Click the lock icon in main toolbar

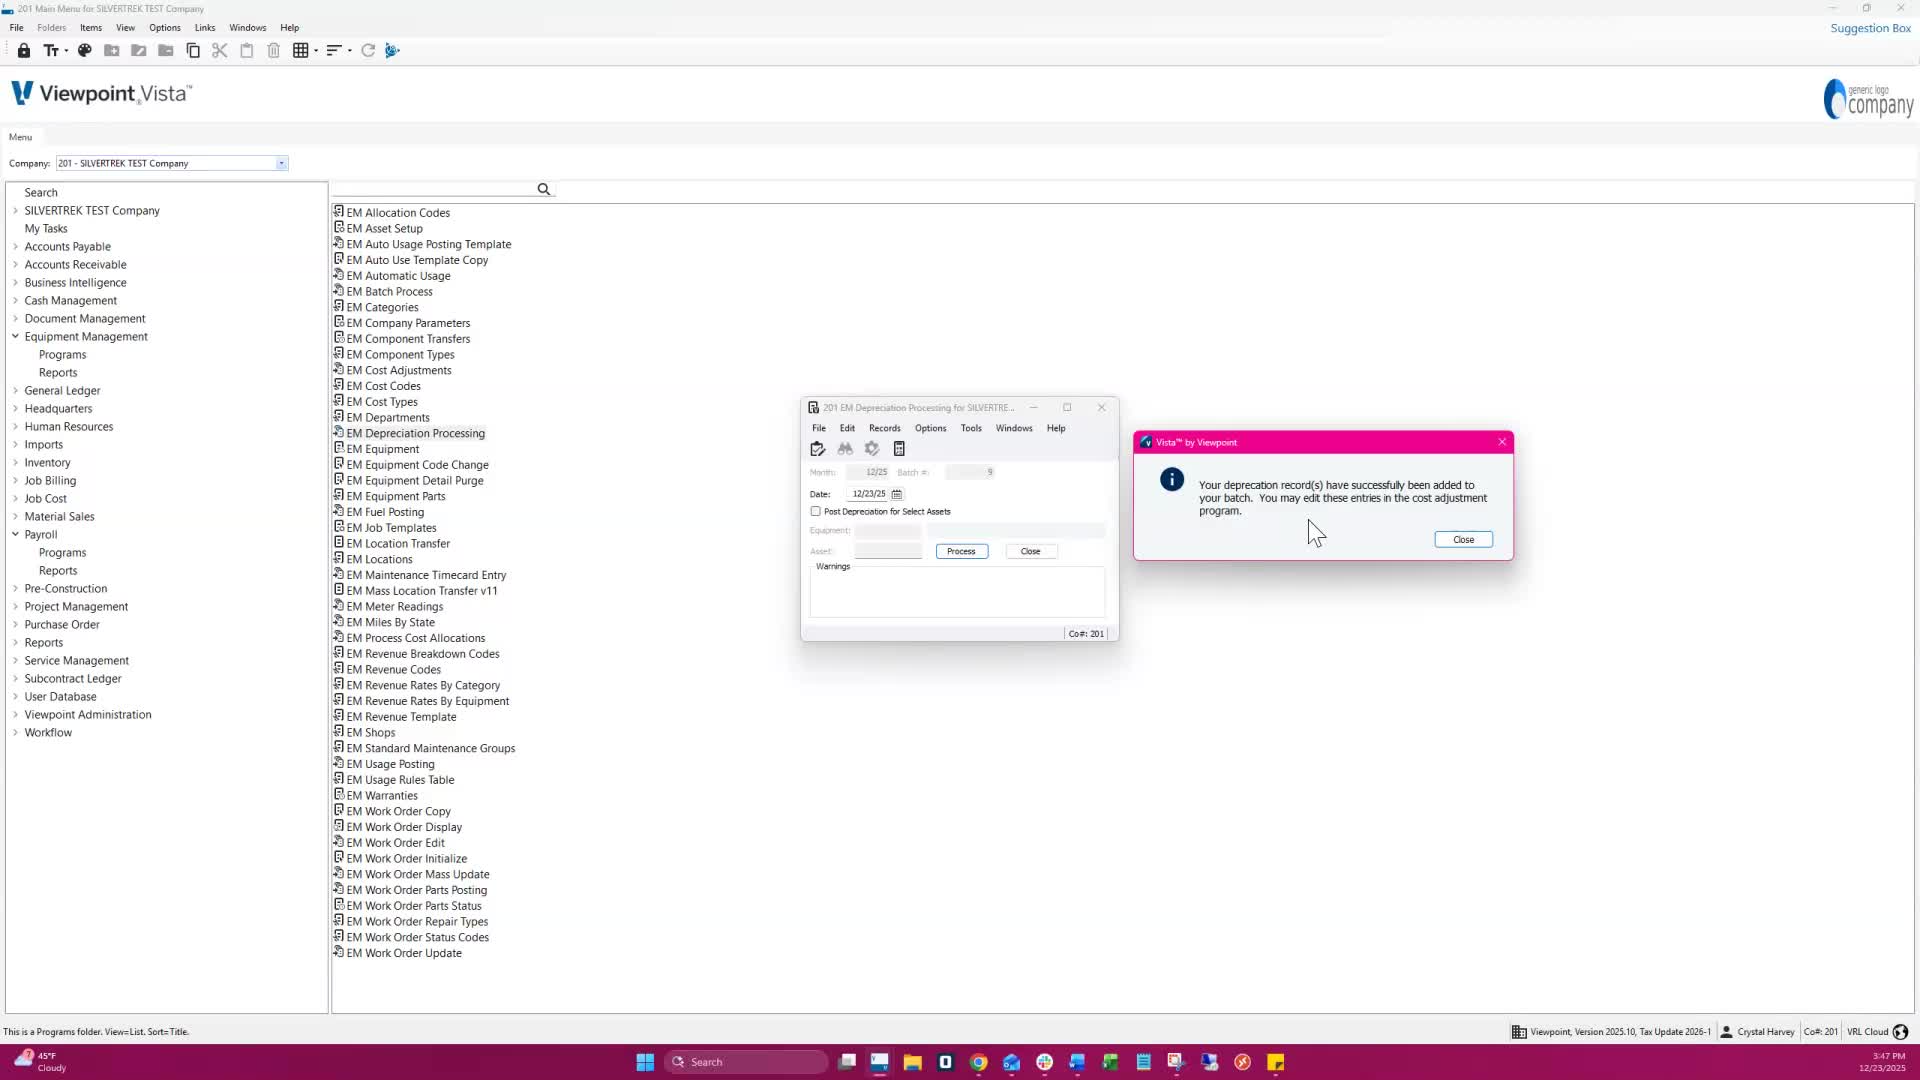(x=24, y=51)
